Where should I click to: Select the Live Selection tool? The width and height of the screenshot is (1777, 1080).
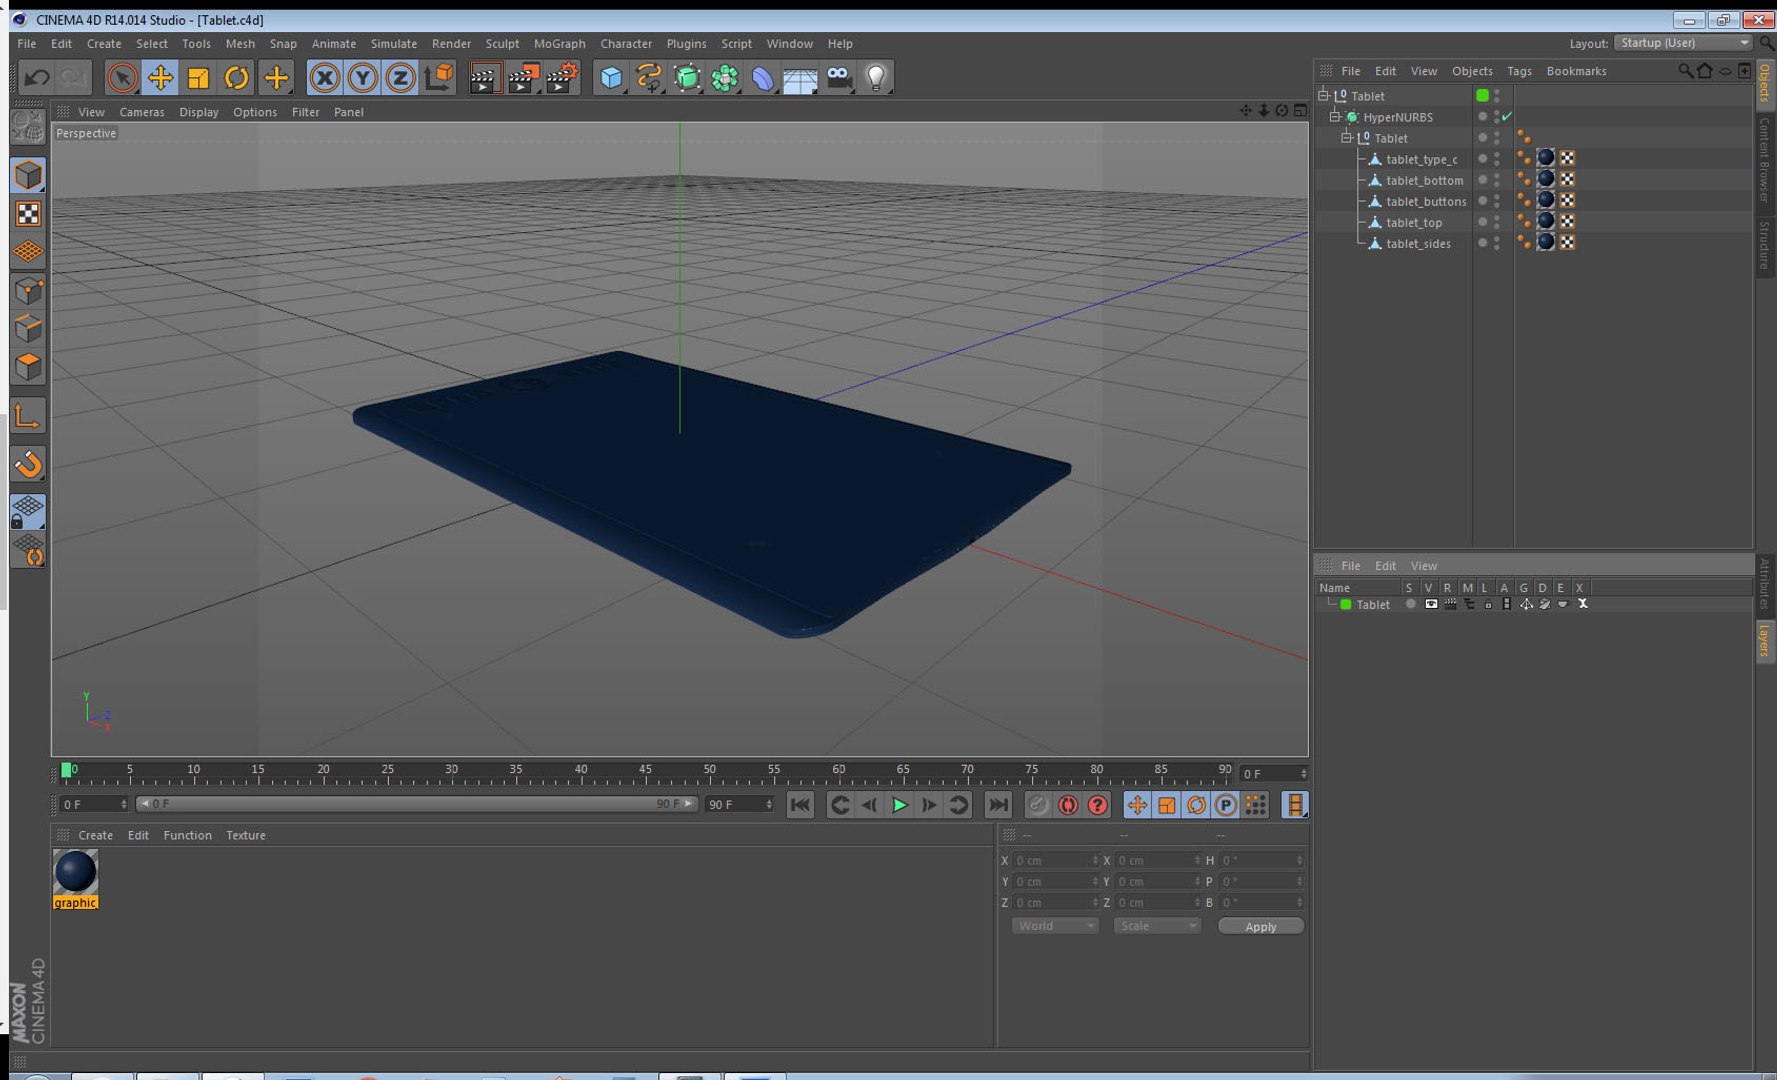point(122,77)
